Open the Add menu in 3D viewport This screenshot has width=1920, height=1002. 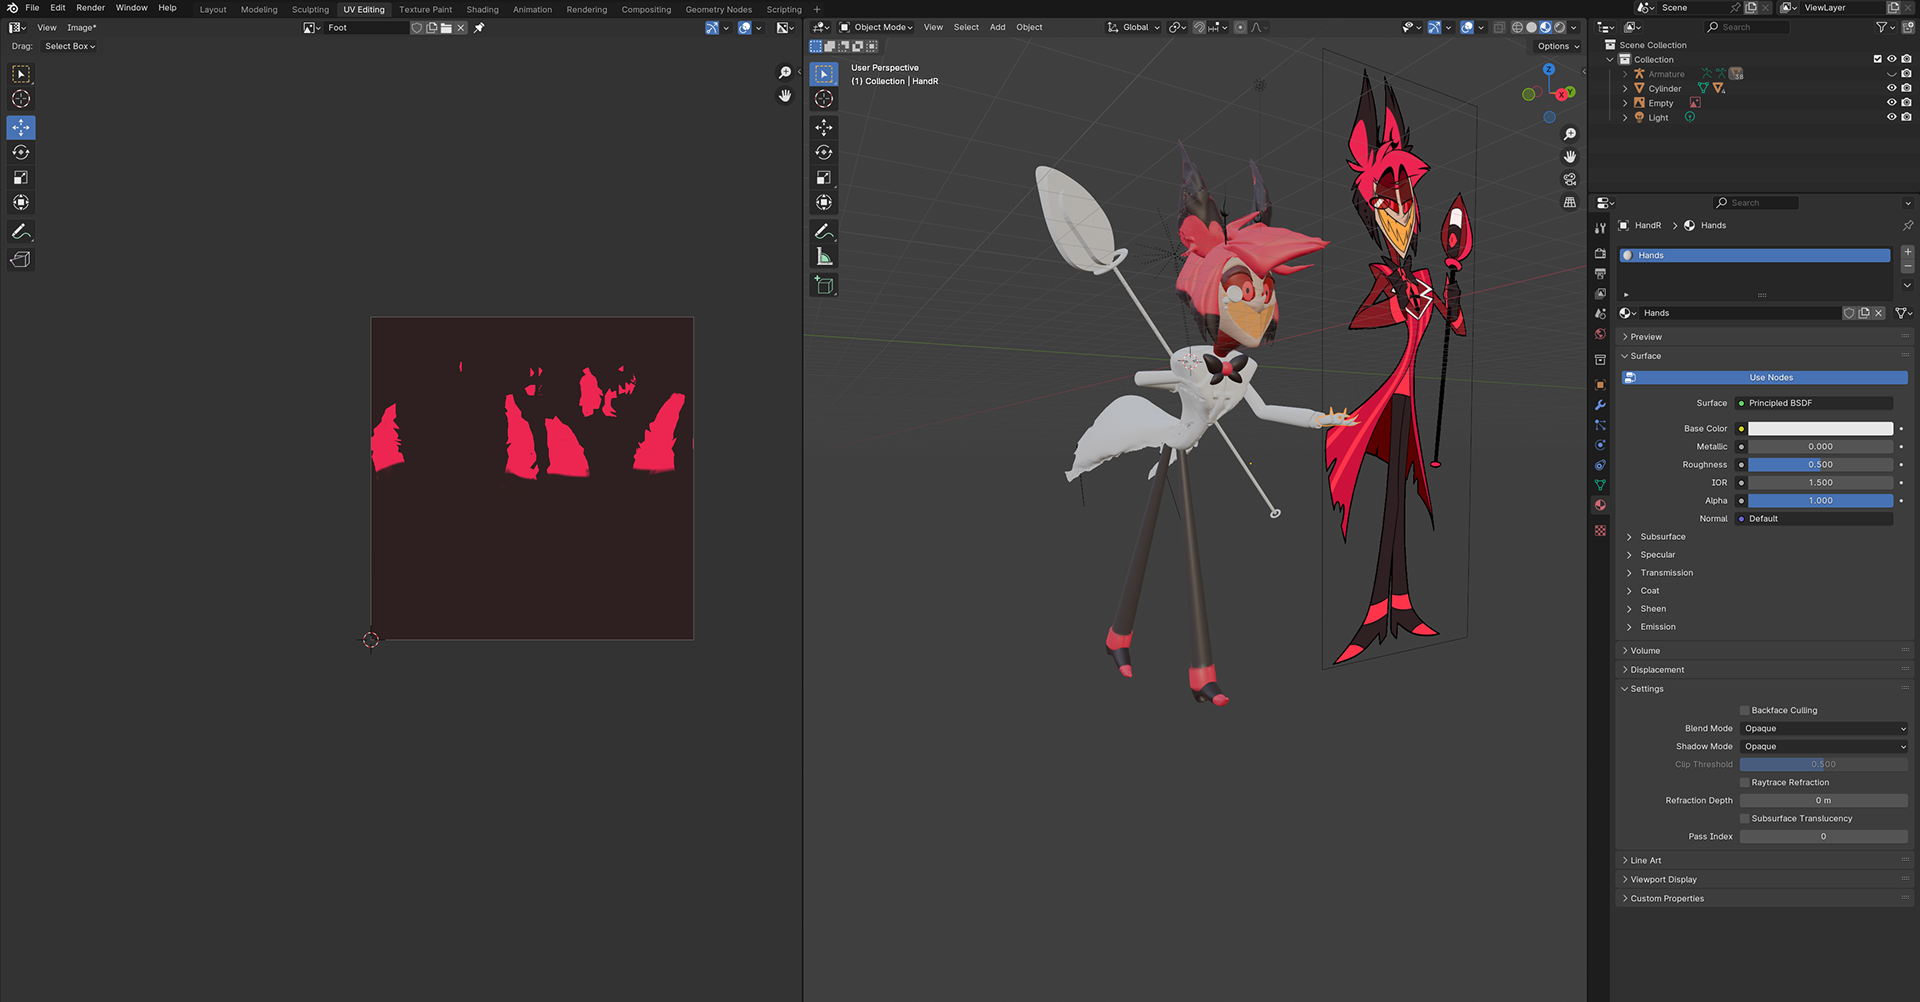(x=997, y=28)
